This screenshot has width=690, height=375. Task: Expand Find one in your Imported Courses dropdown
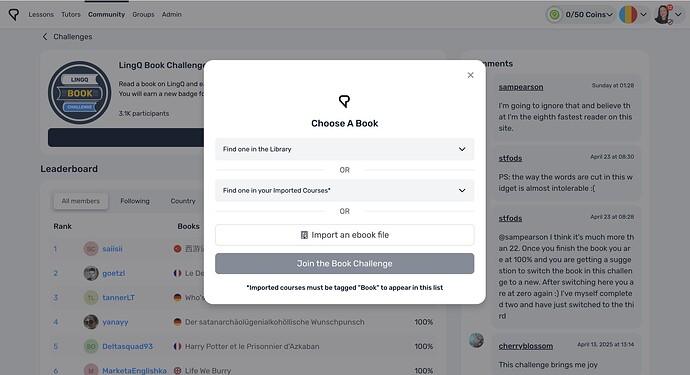pos(345,191)
